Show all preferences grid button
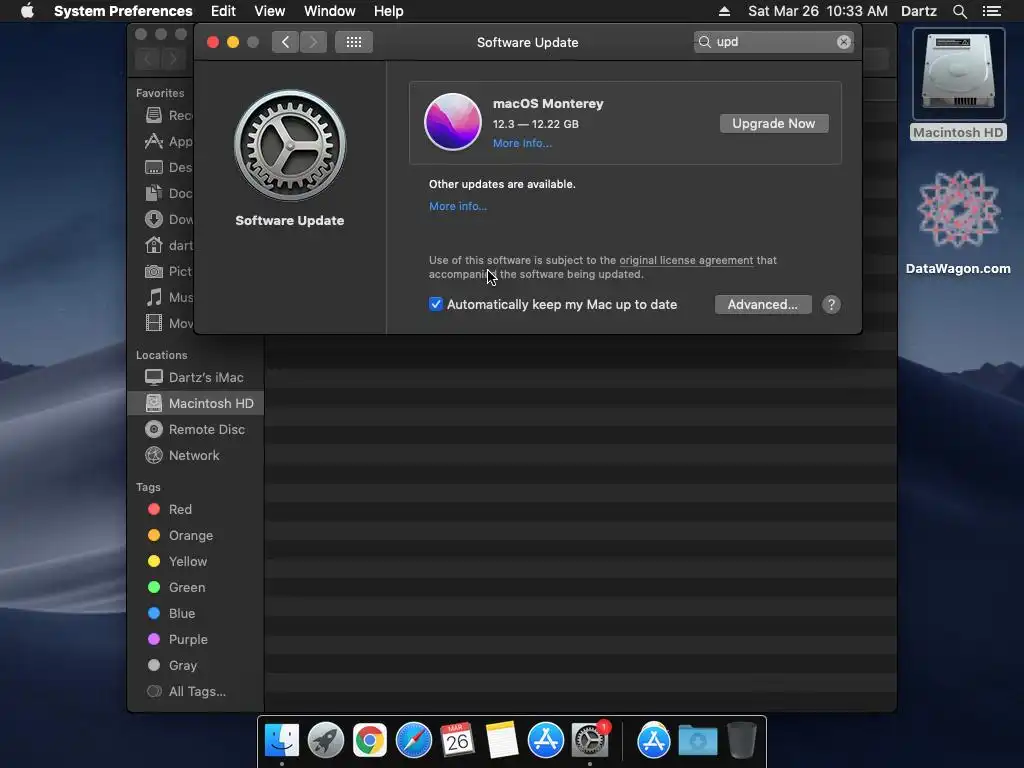 (354, 42)
